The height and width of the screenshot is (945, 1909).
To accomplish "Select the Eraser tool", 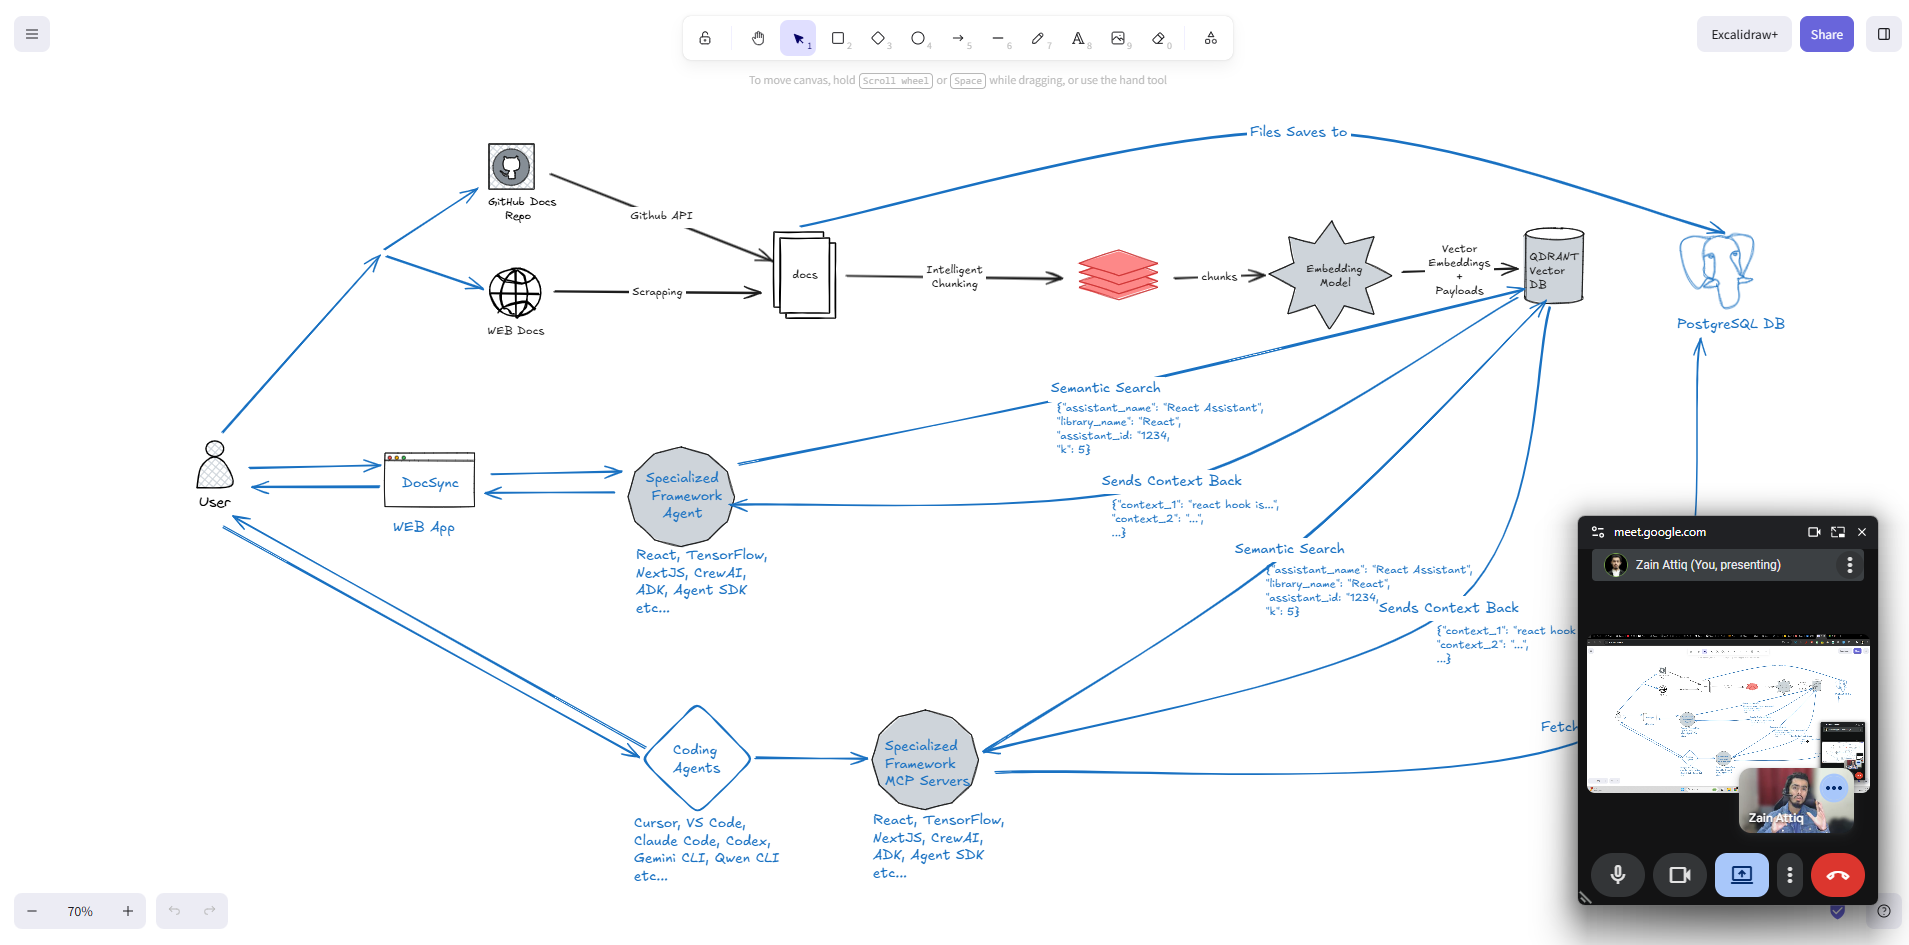I will (1158, 38).
